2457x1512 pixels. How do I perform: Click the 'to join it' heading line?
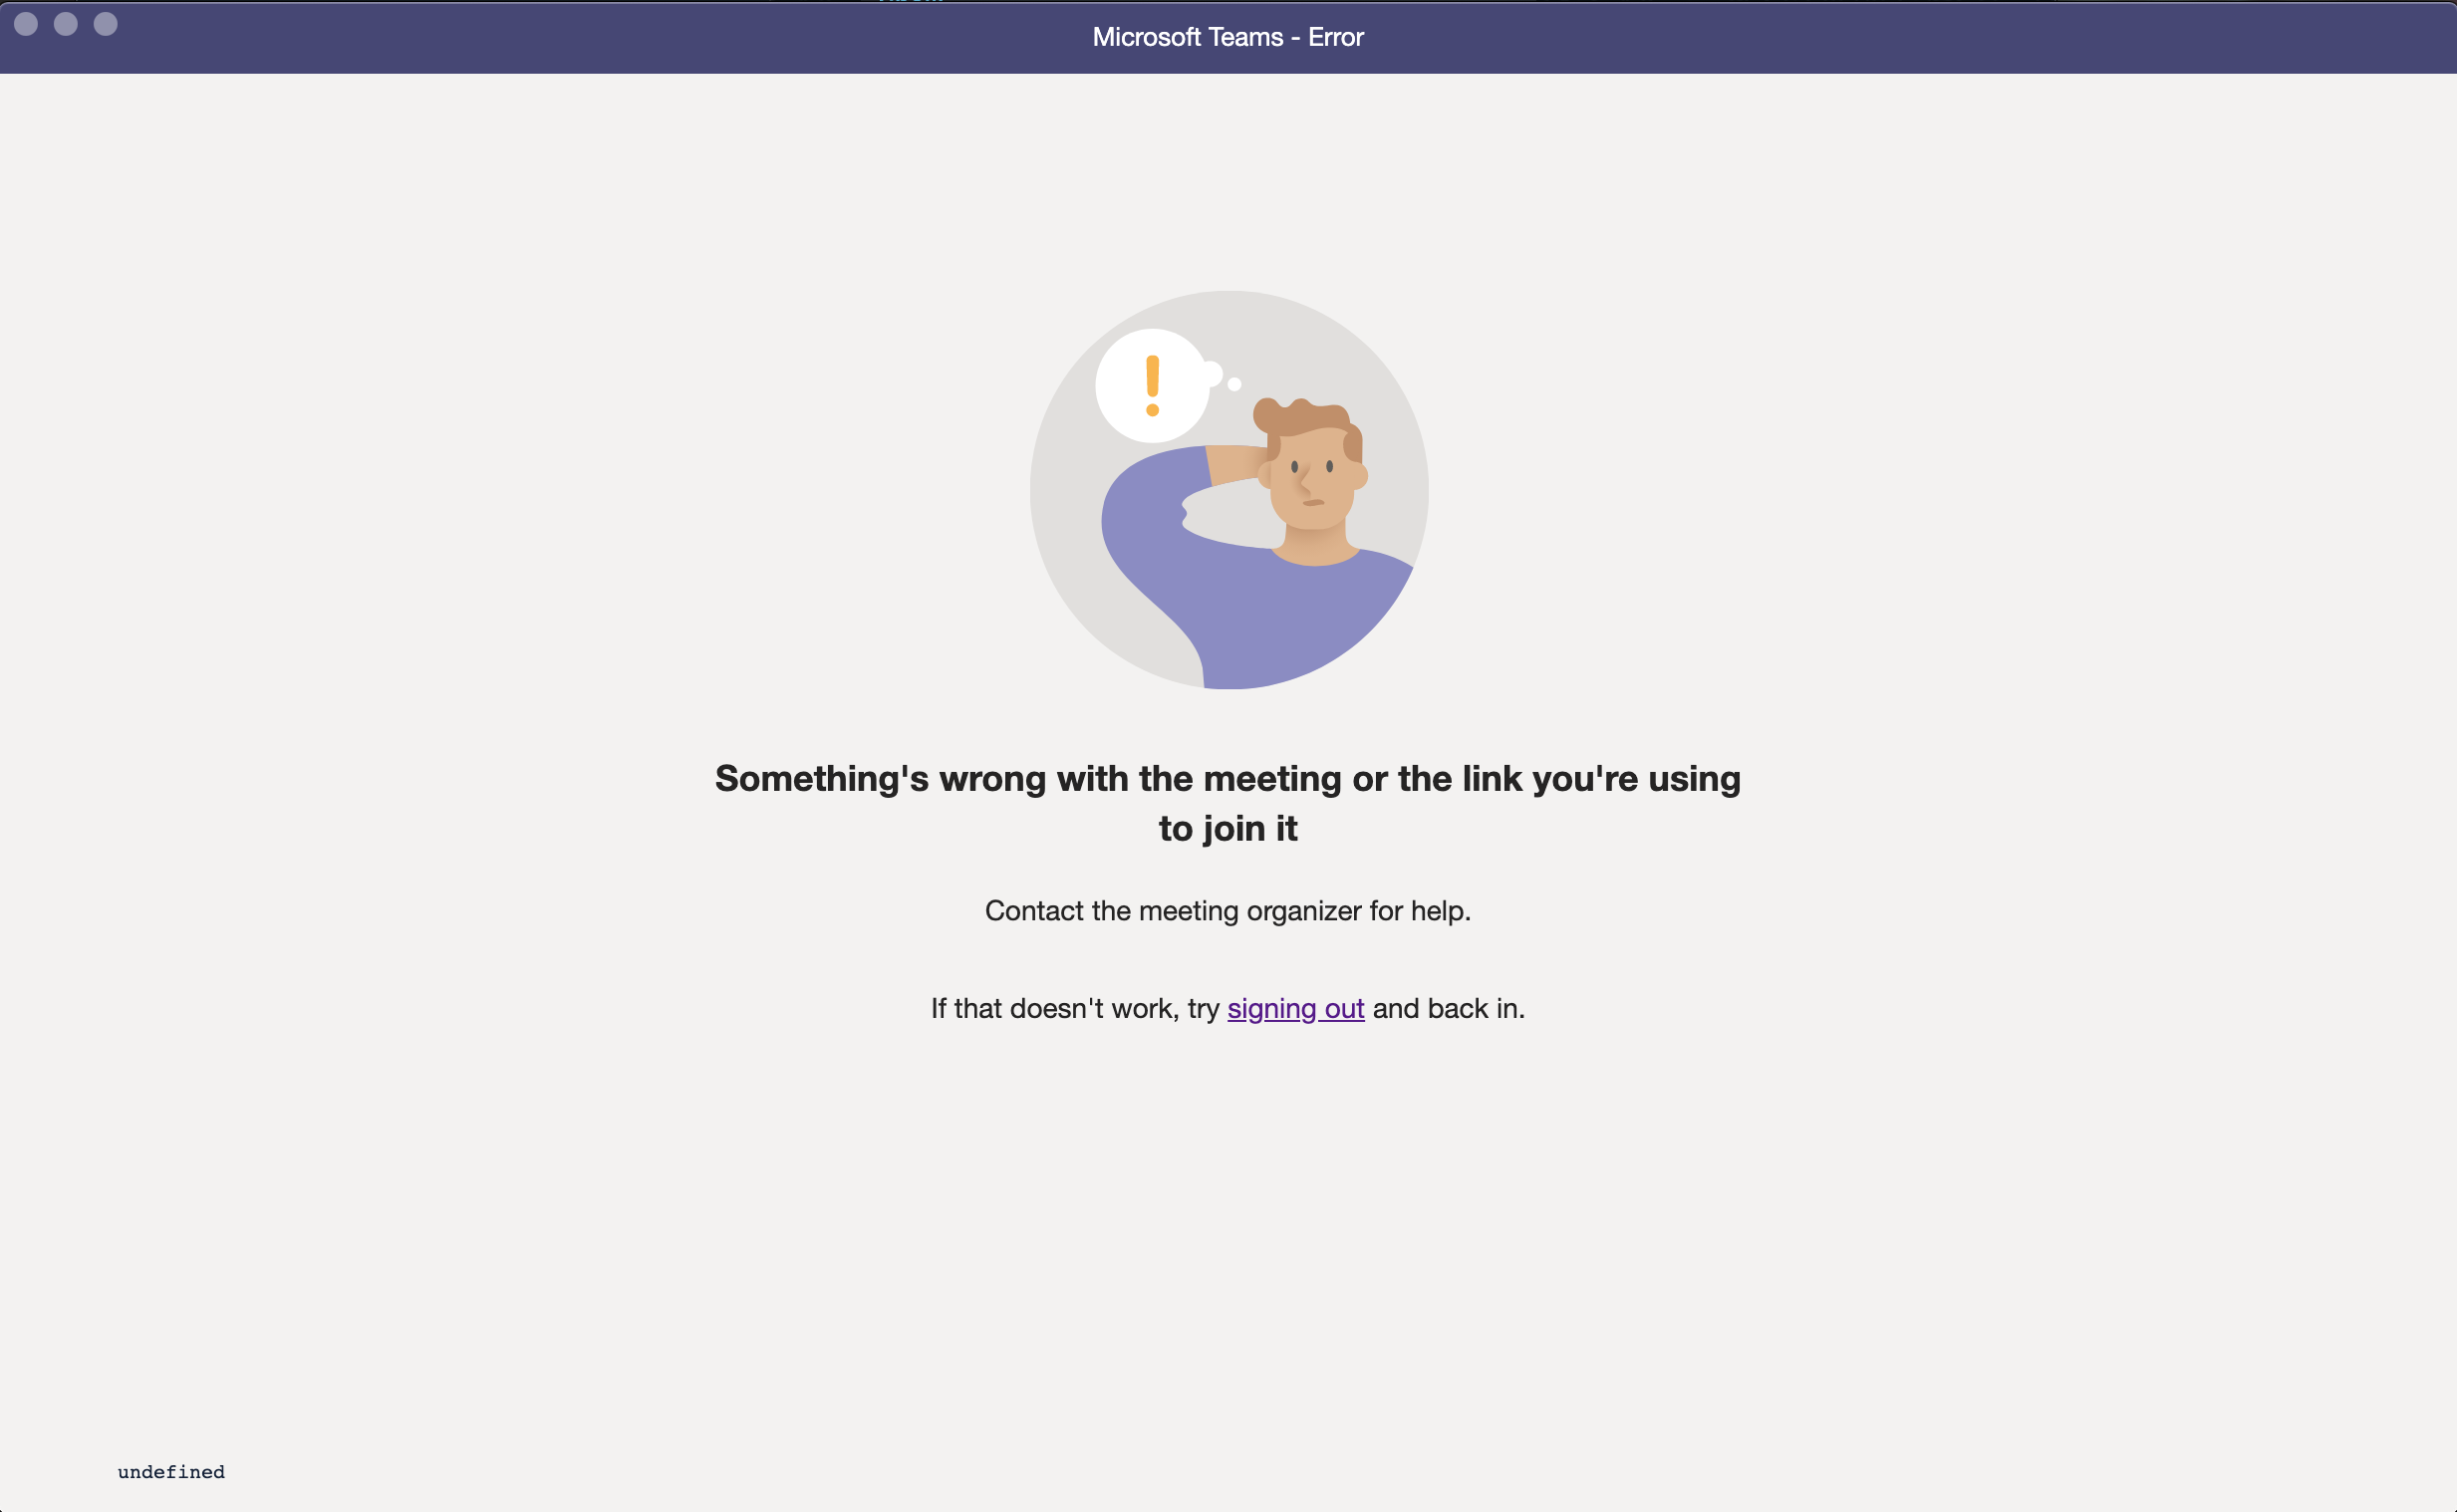click(1228, 828)
